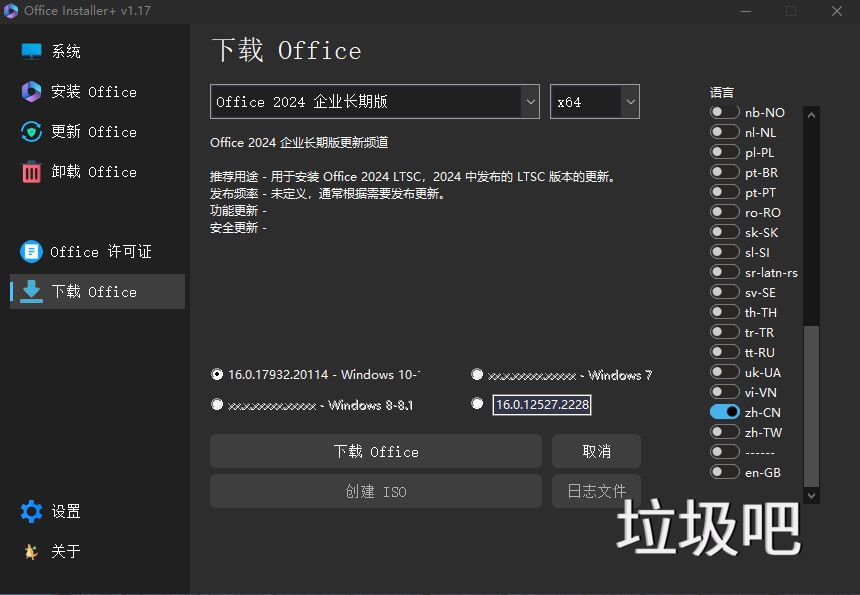Disable the zh-CN language toggle
This screenshot has height=595, width=860.
pos(723,411)
